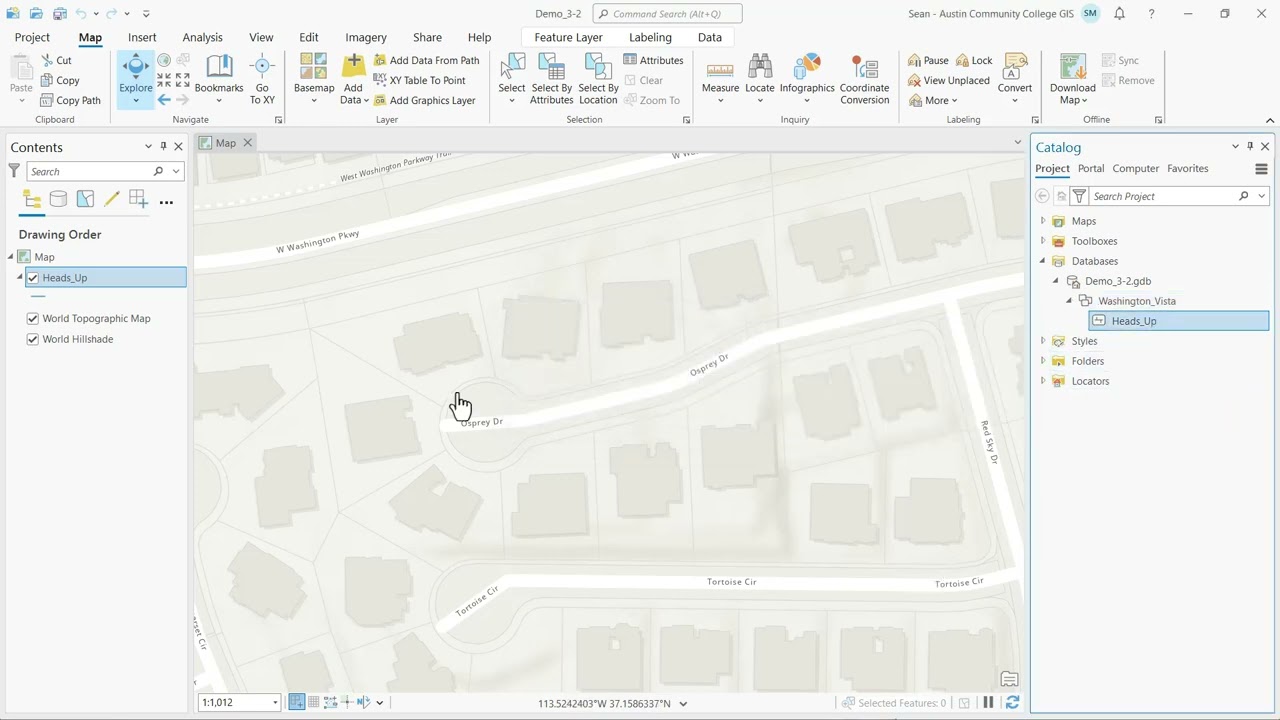Toggle Lock labels option

(x=974, y=60)
